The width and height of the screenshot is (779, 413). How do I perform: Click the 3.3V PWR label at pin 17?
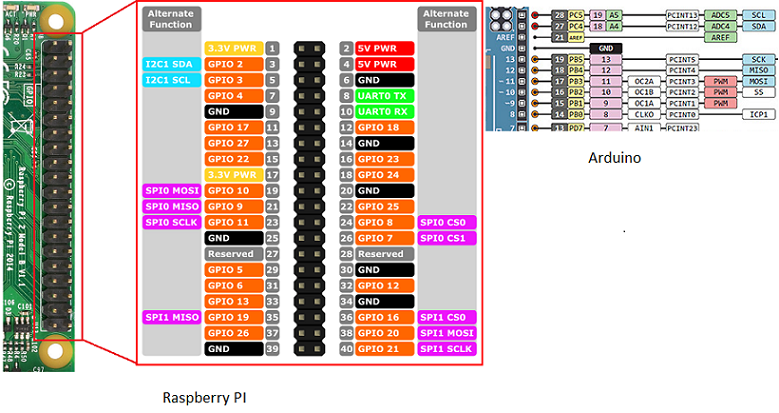point(234,175)
